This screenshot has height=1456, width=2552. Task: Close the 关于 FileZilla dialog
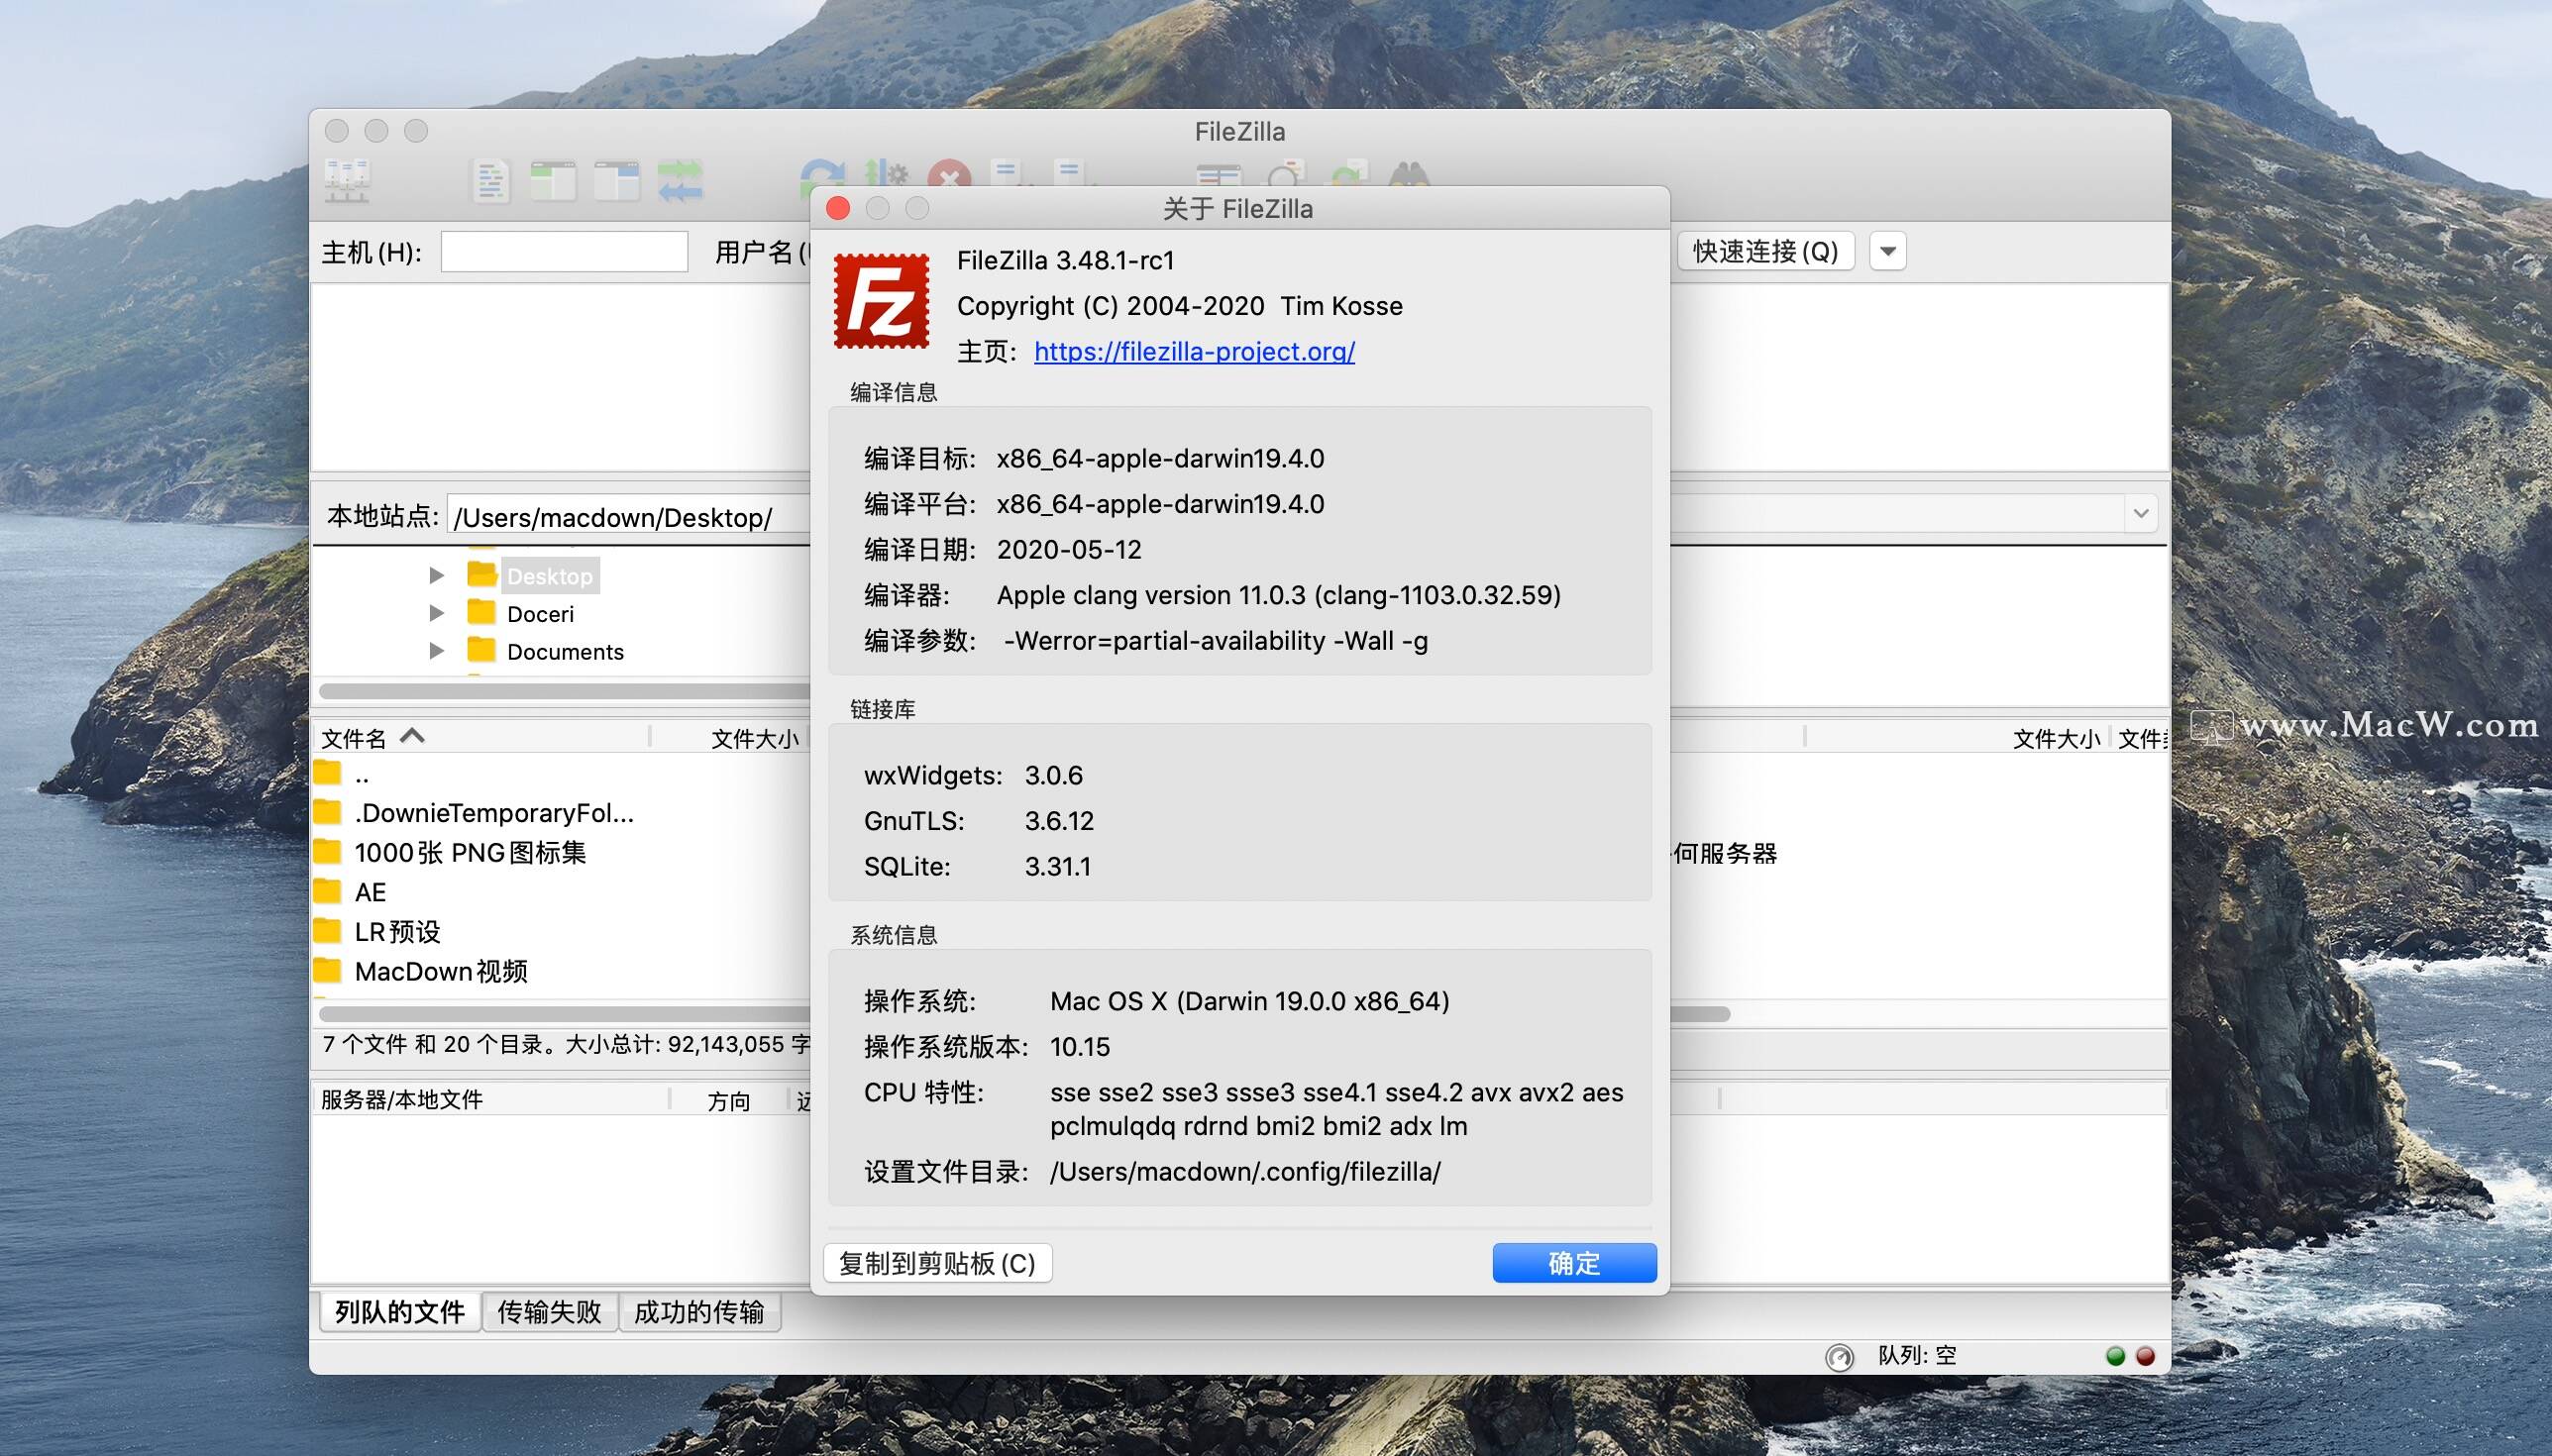click(x=838, y=208)
